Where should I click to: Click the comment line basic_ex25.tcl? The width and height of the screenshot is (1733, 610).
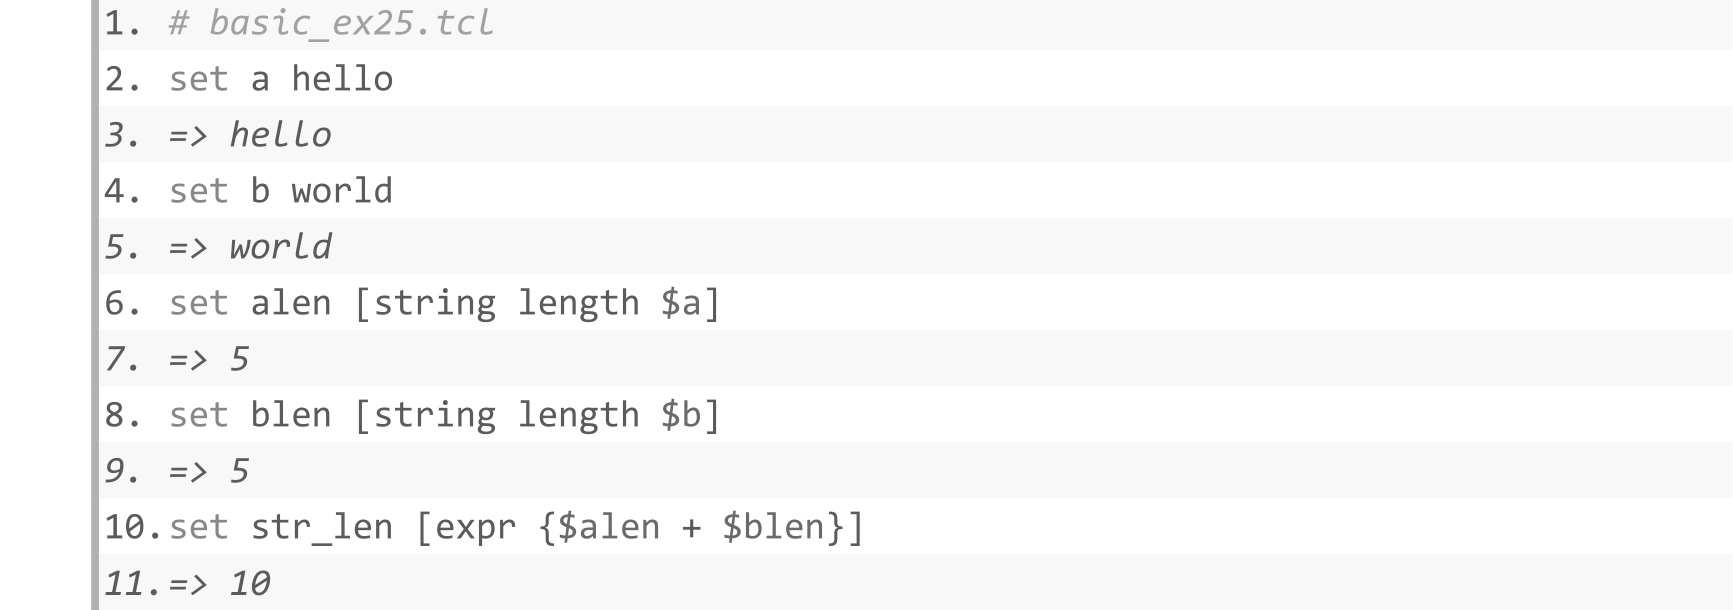331,23
